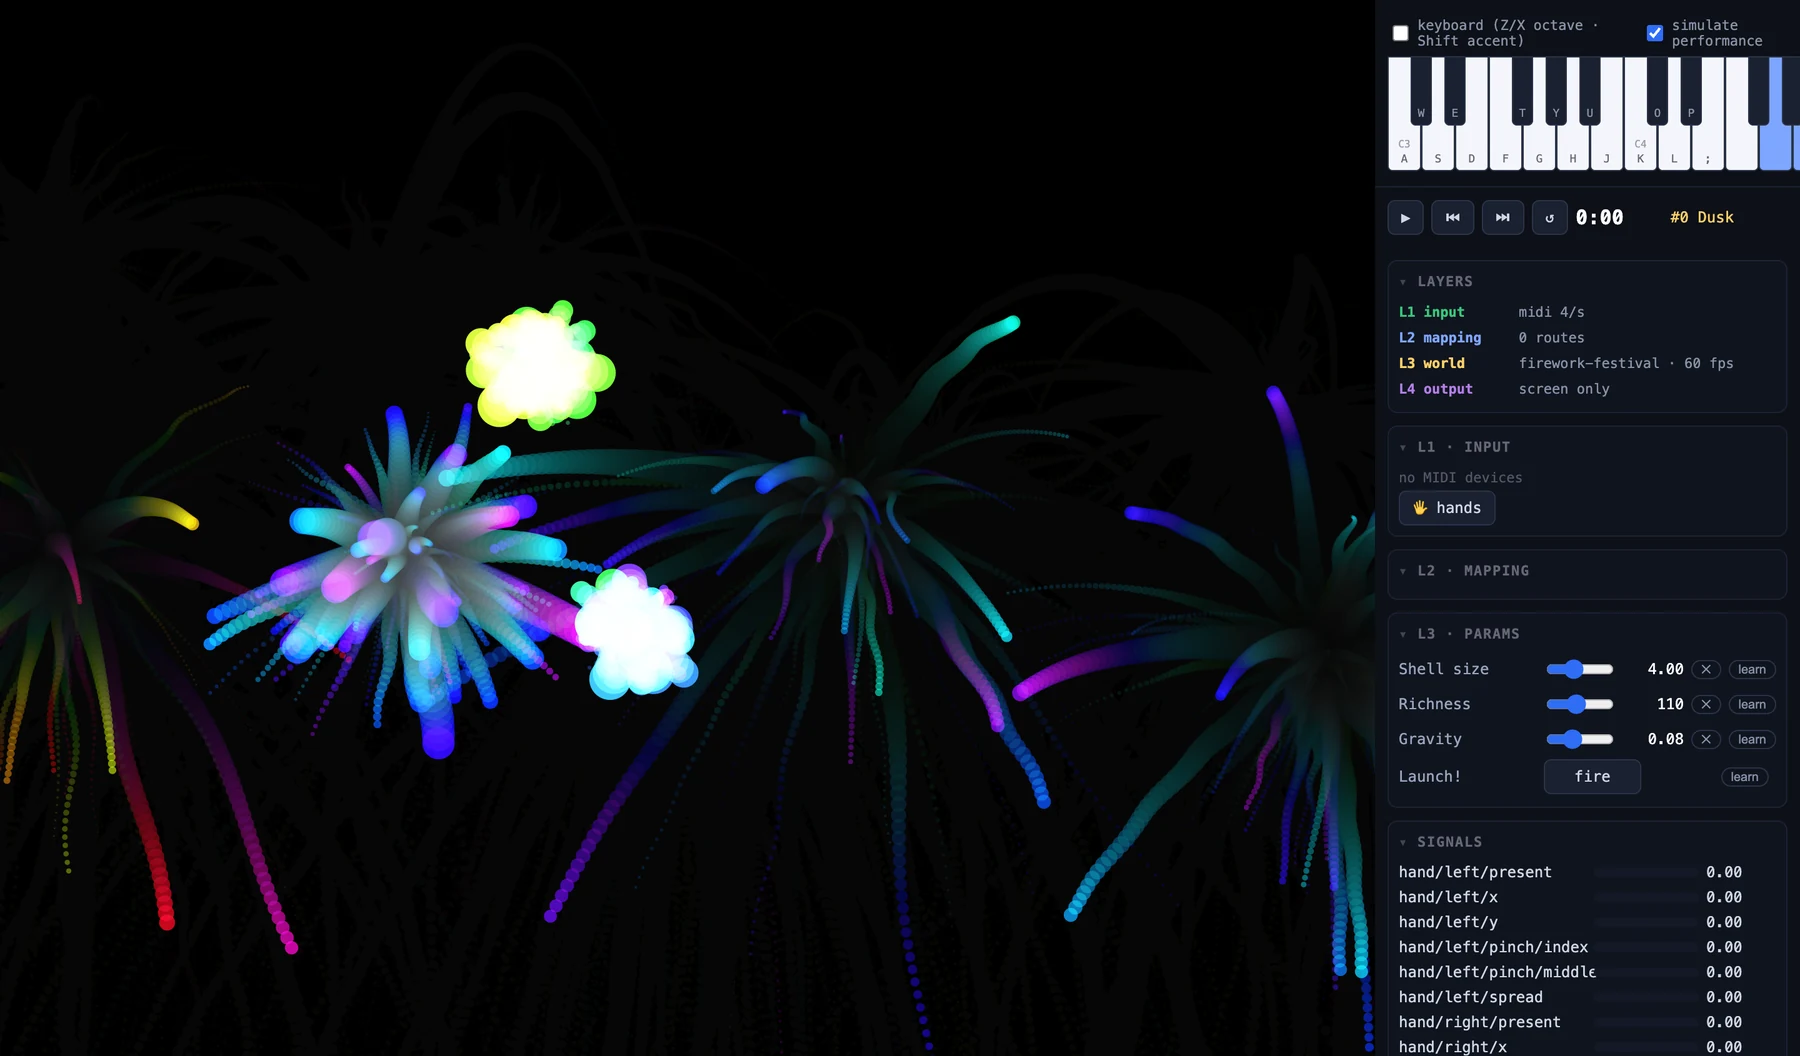
Task: Collapse the LAYERS panel
Action: tap(1403, 282)
